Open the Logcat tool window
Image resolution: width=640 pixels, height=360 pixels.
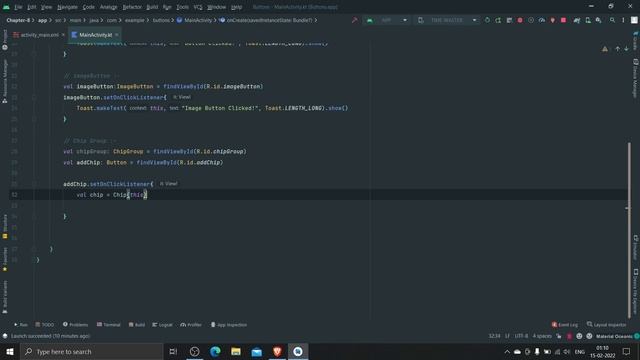point(162,325)
